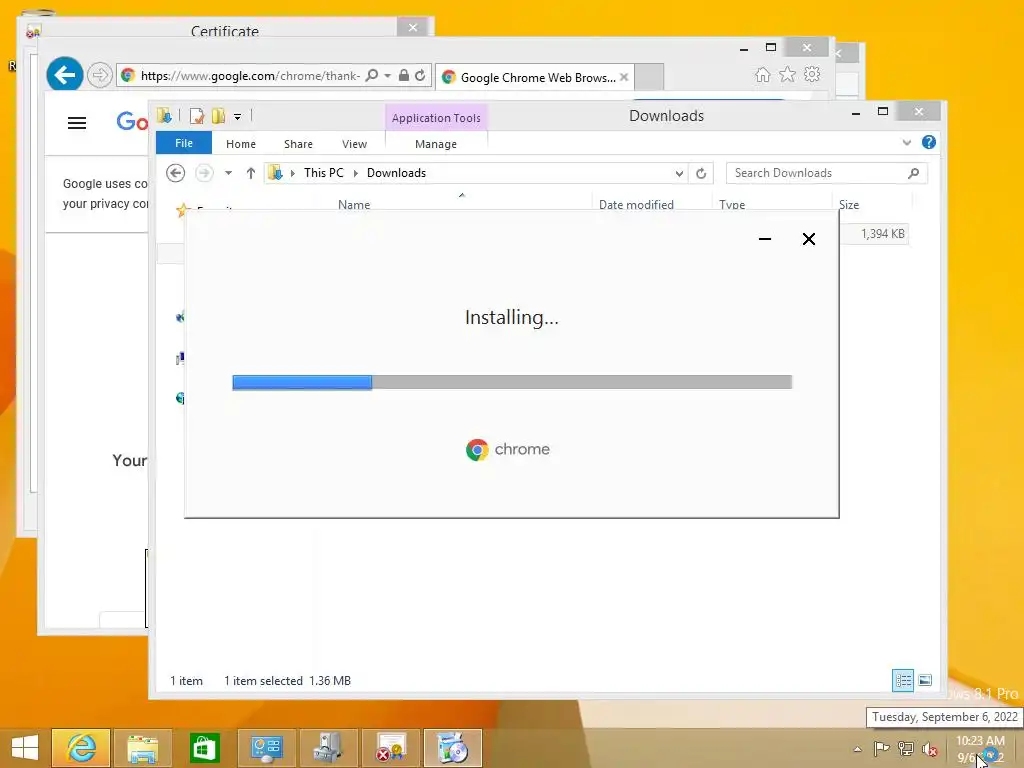
Task: Close the Chrome installer dialog
Action: click(808, 239)
